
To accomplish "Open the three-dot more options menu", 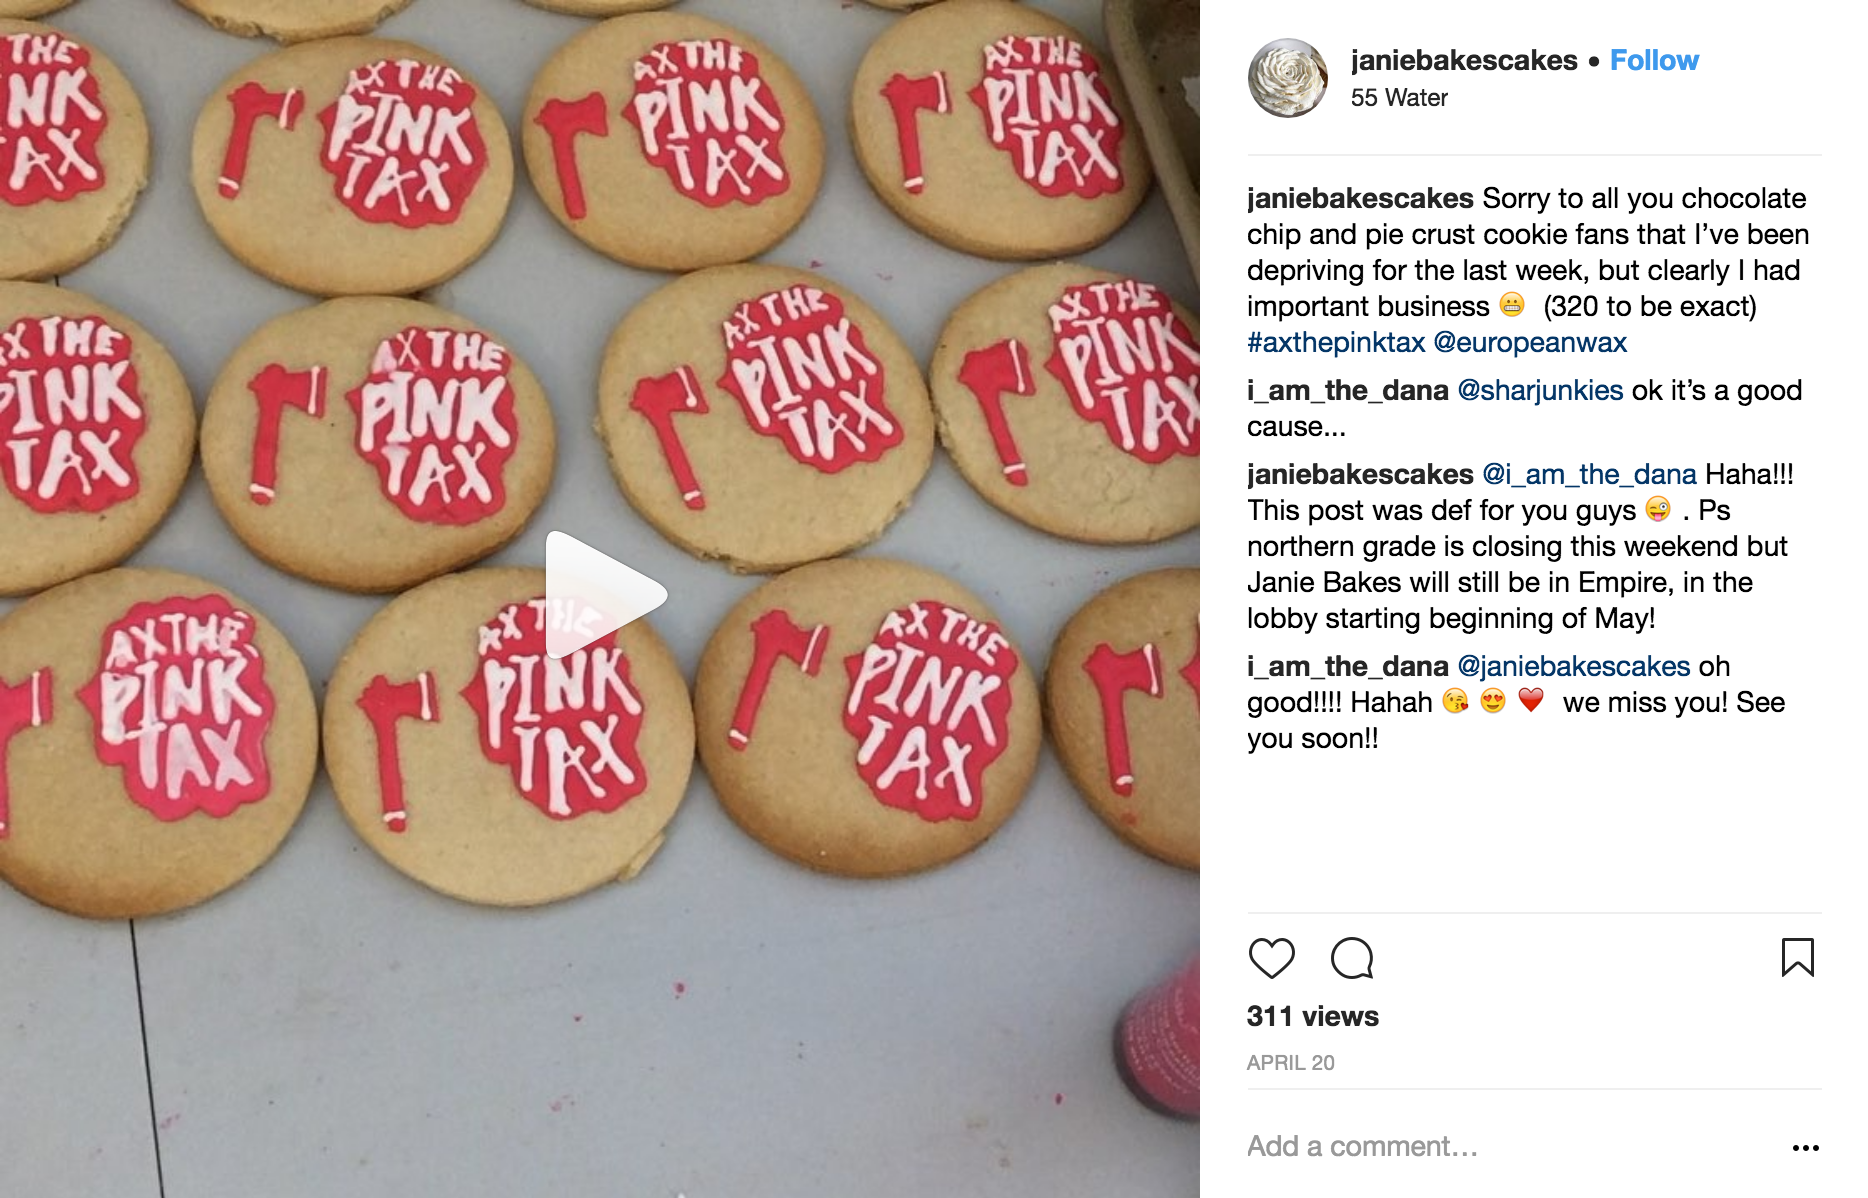I will click(1805, 1147).
